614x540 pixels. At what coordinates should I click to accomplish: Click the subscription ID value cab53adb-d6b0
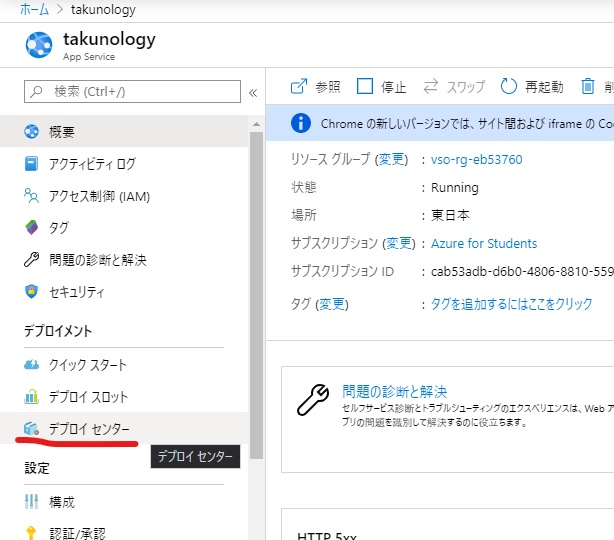point(522,271)
